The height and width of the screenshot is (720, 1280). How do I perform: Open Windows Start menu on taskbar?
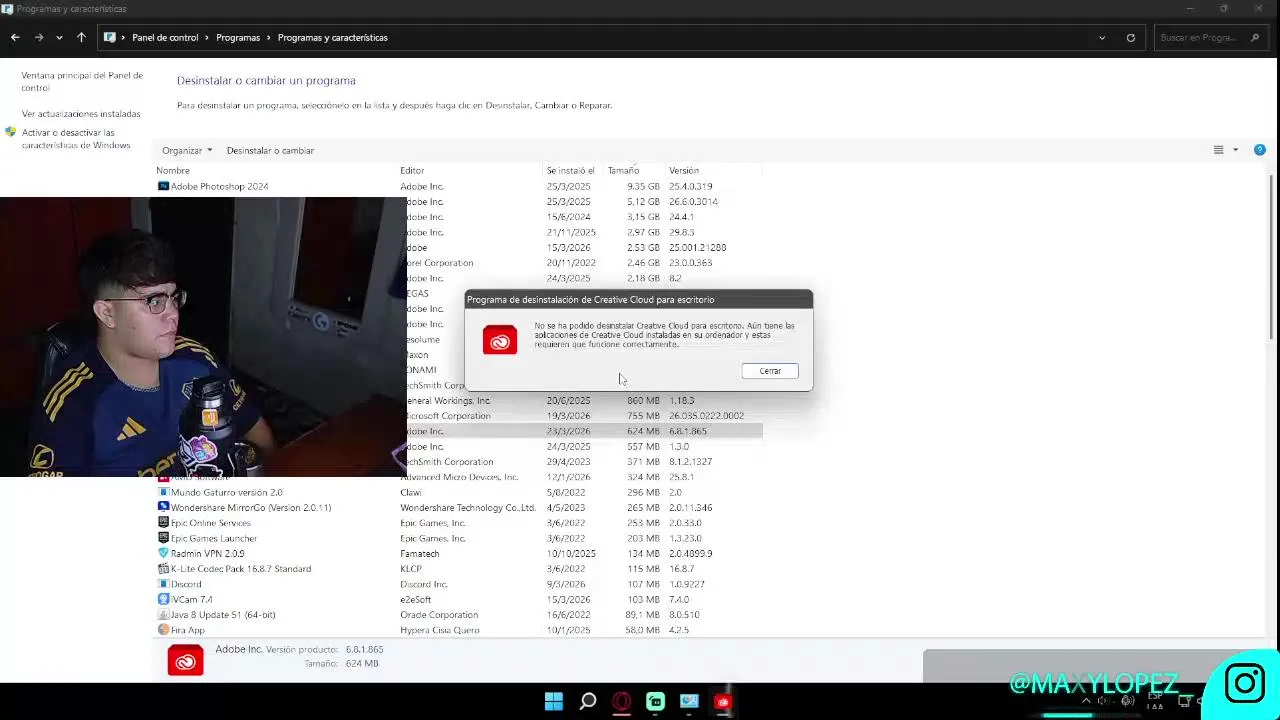(x=553, y=701)
